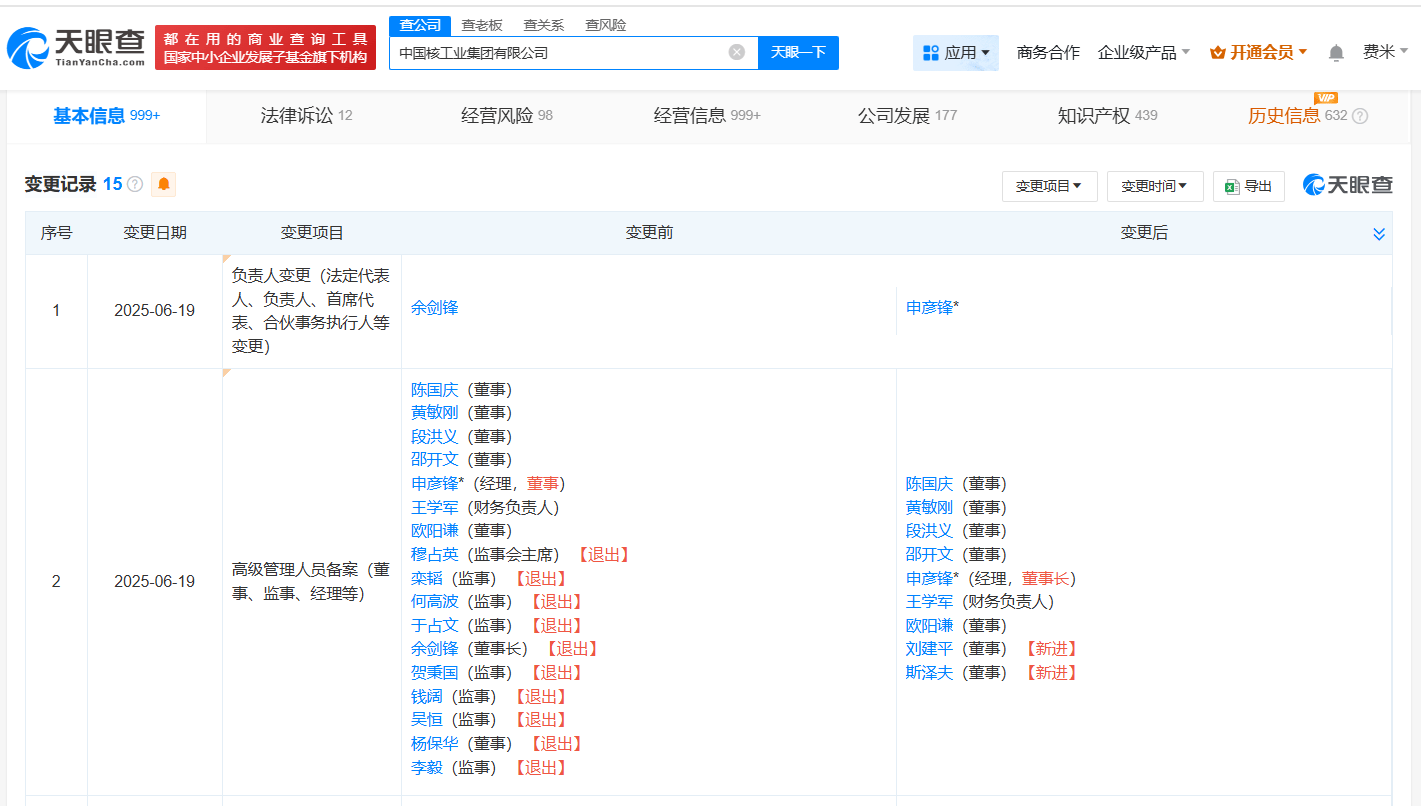Switch to the 查老板 search tab
1421x806 pixels.
coord(482,25)
